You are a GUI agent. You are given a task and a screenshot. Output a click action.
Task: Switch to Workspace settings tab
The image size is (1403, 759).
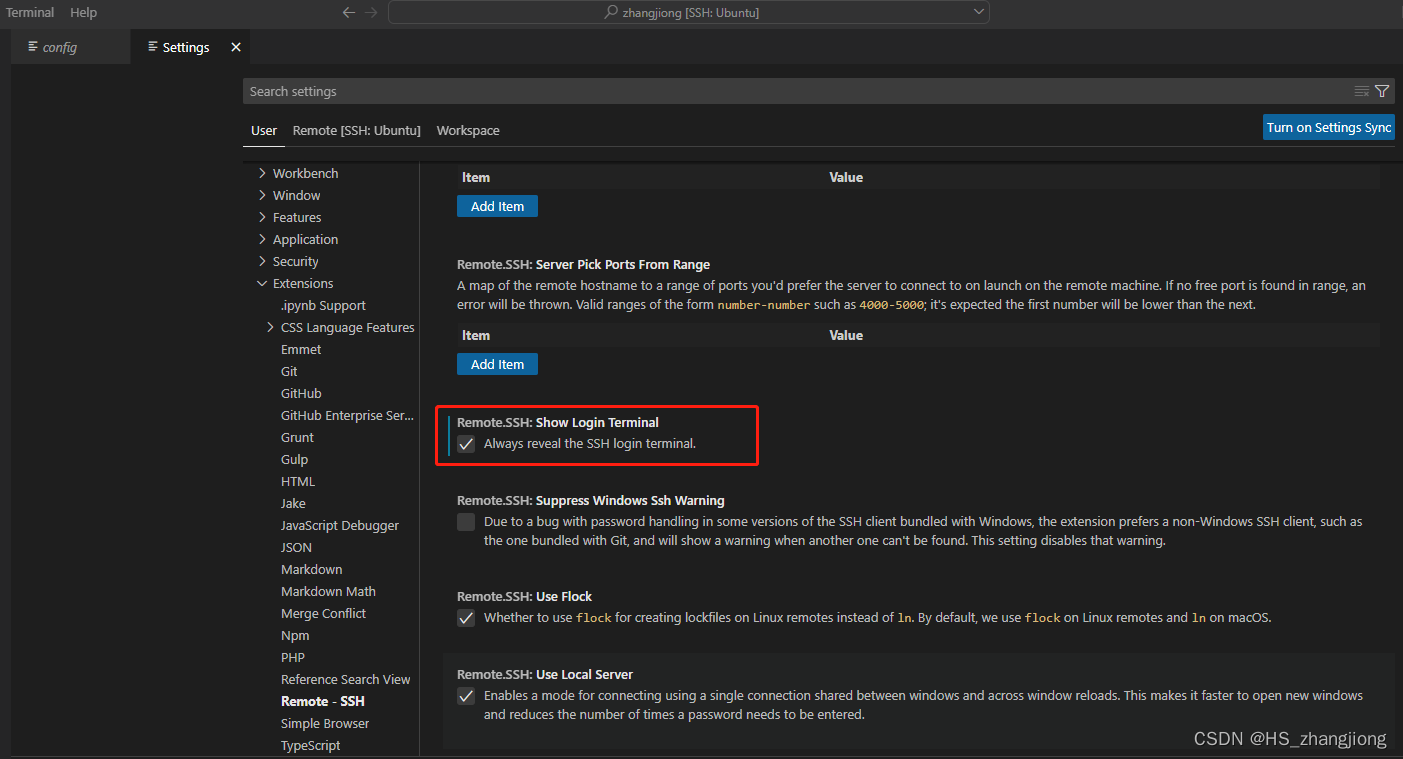(468, 131)
